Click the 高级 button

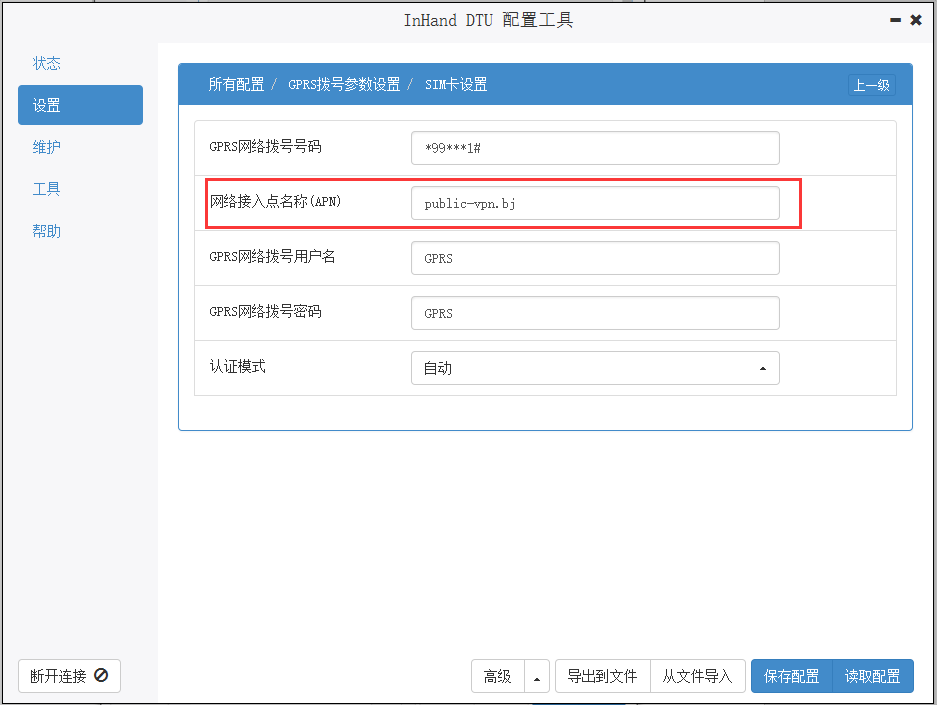(498, 676)
